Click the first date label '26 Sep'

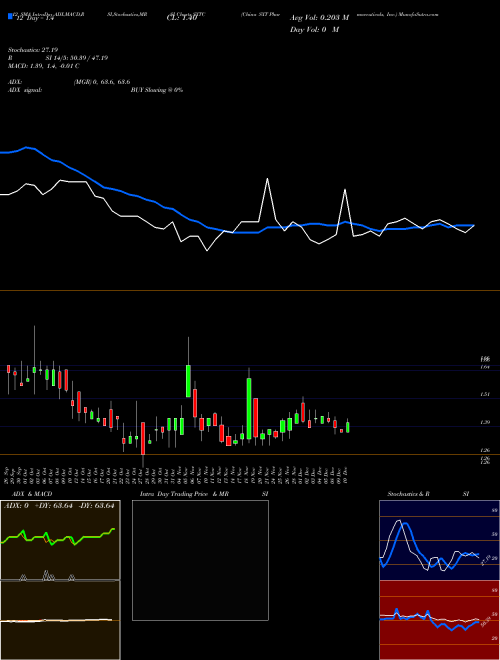point(8,475)
